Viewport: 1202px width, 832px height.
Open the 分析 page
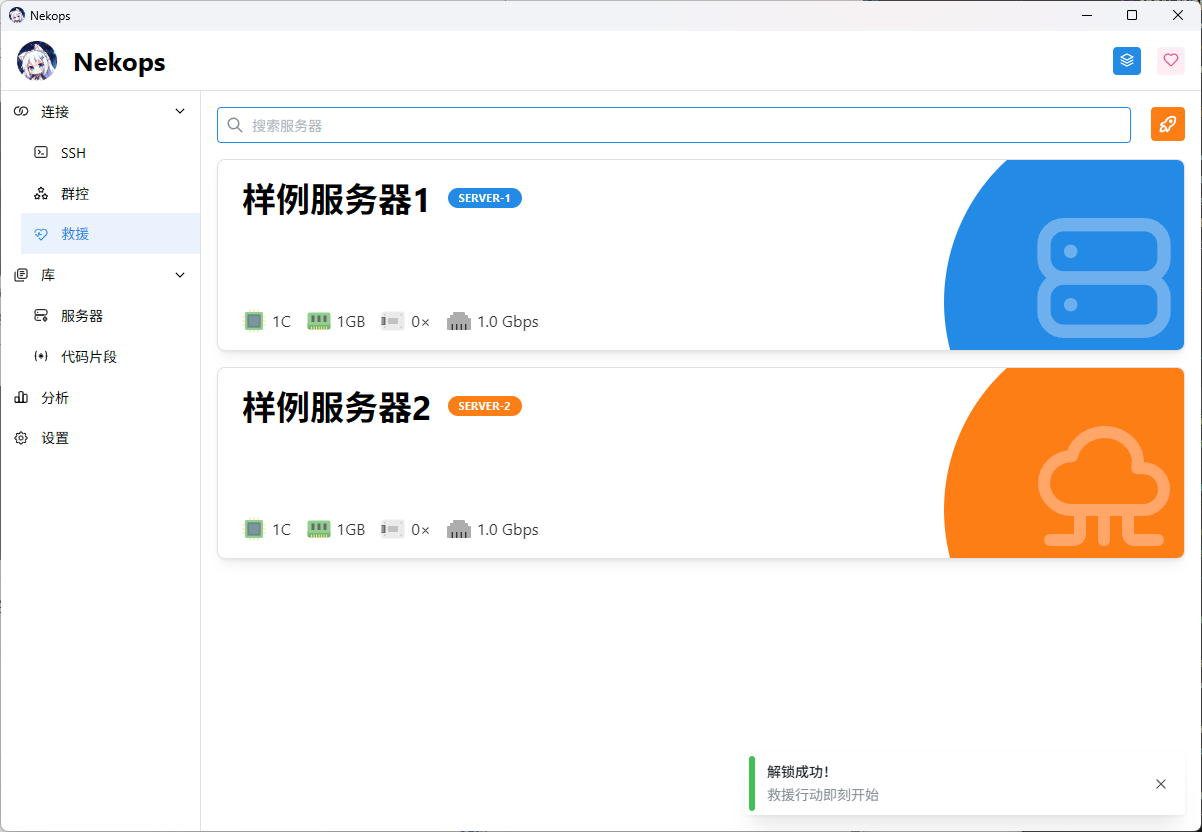pos(55,398)
